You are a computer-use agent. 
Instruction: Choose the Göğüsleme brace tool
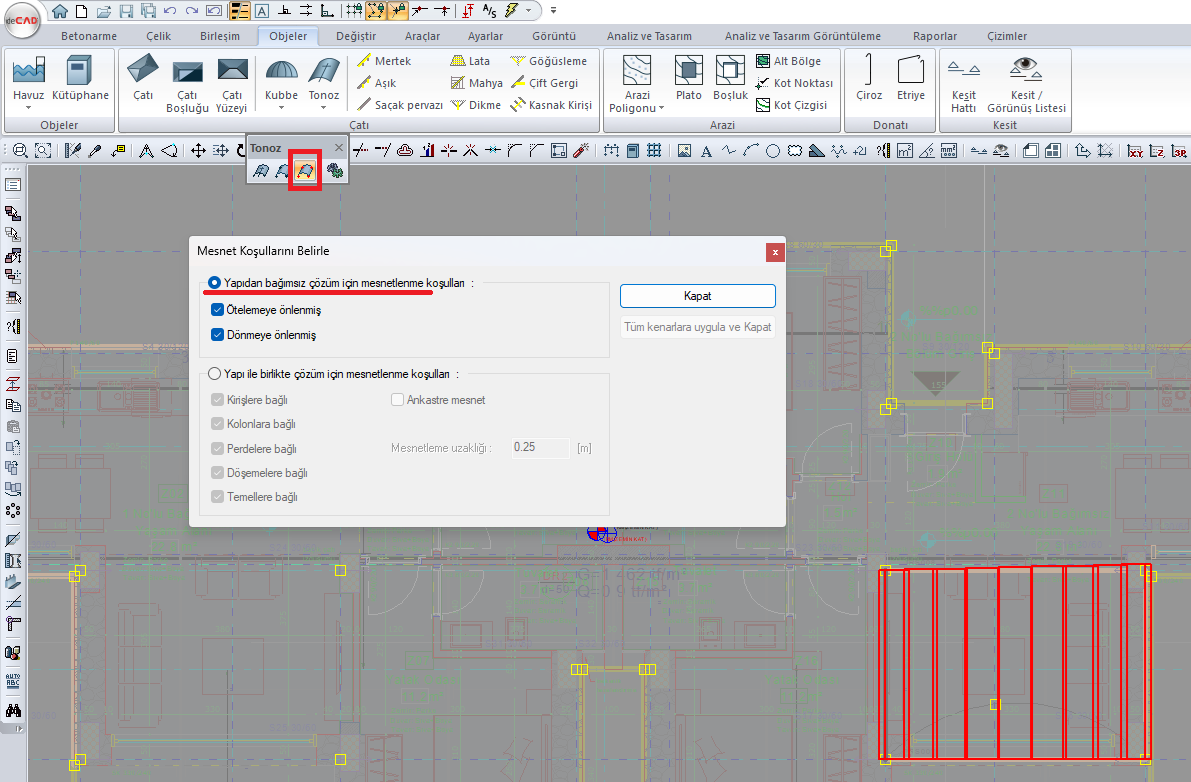pyautogui.click(x=548, y=61)
